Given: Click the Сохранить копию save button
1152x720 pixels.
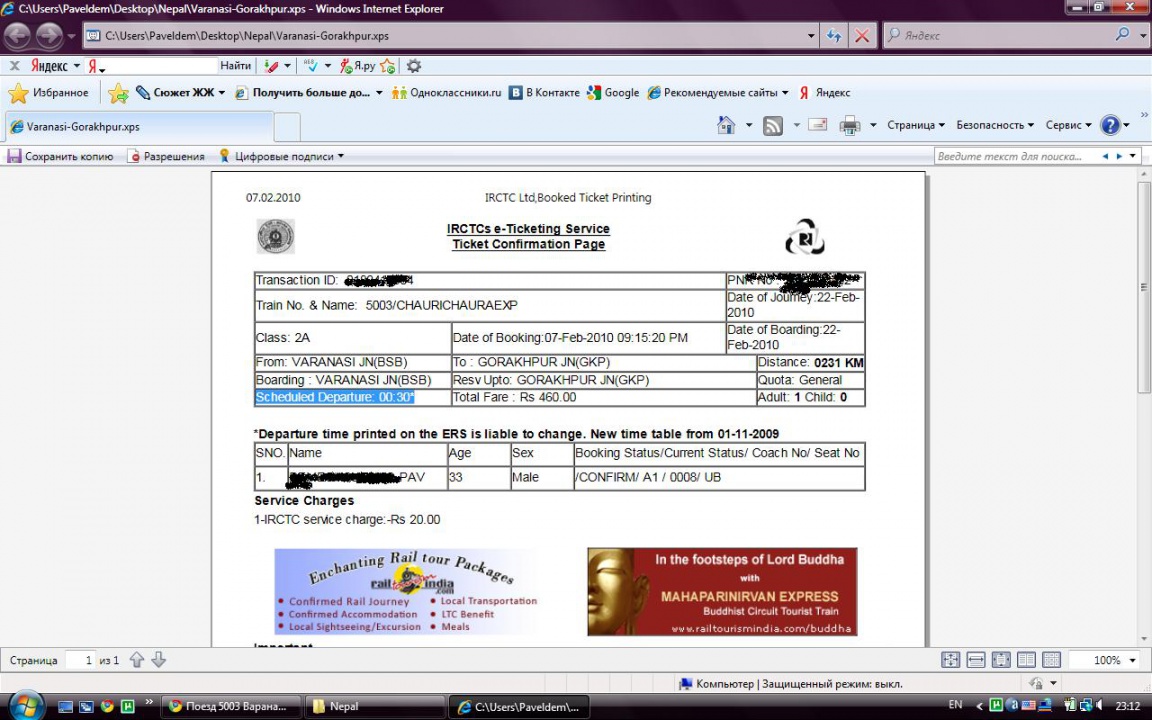Looking at the screenshot, I should (60, 156).
